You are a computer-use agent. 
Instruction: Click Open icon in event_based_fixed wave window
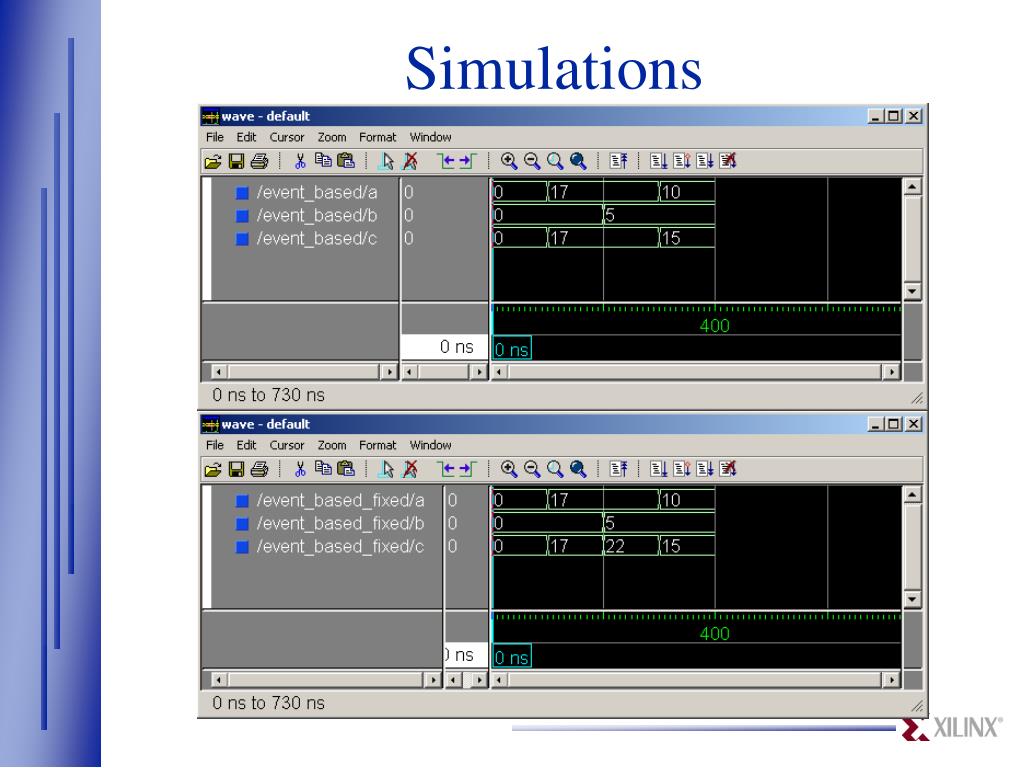(x=213, y=469)
